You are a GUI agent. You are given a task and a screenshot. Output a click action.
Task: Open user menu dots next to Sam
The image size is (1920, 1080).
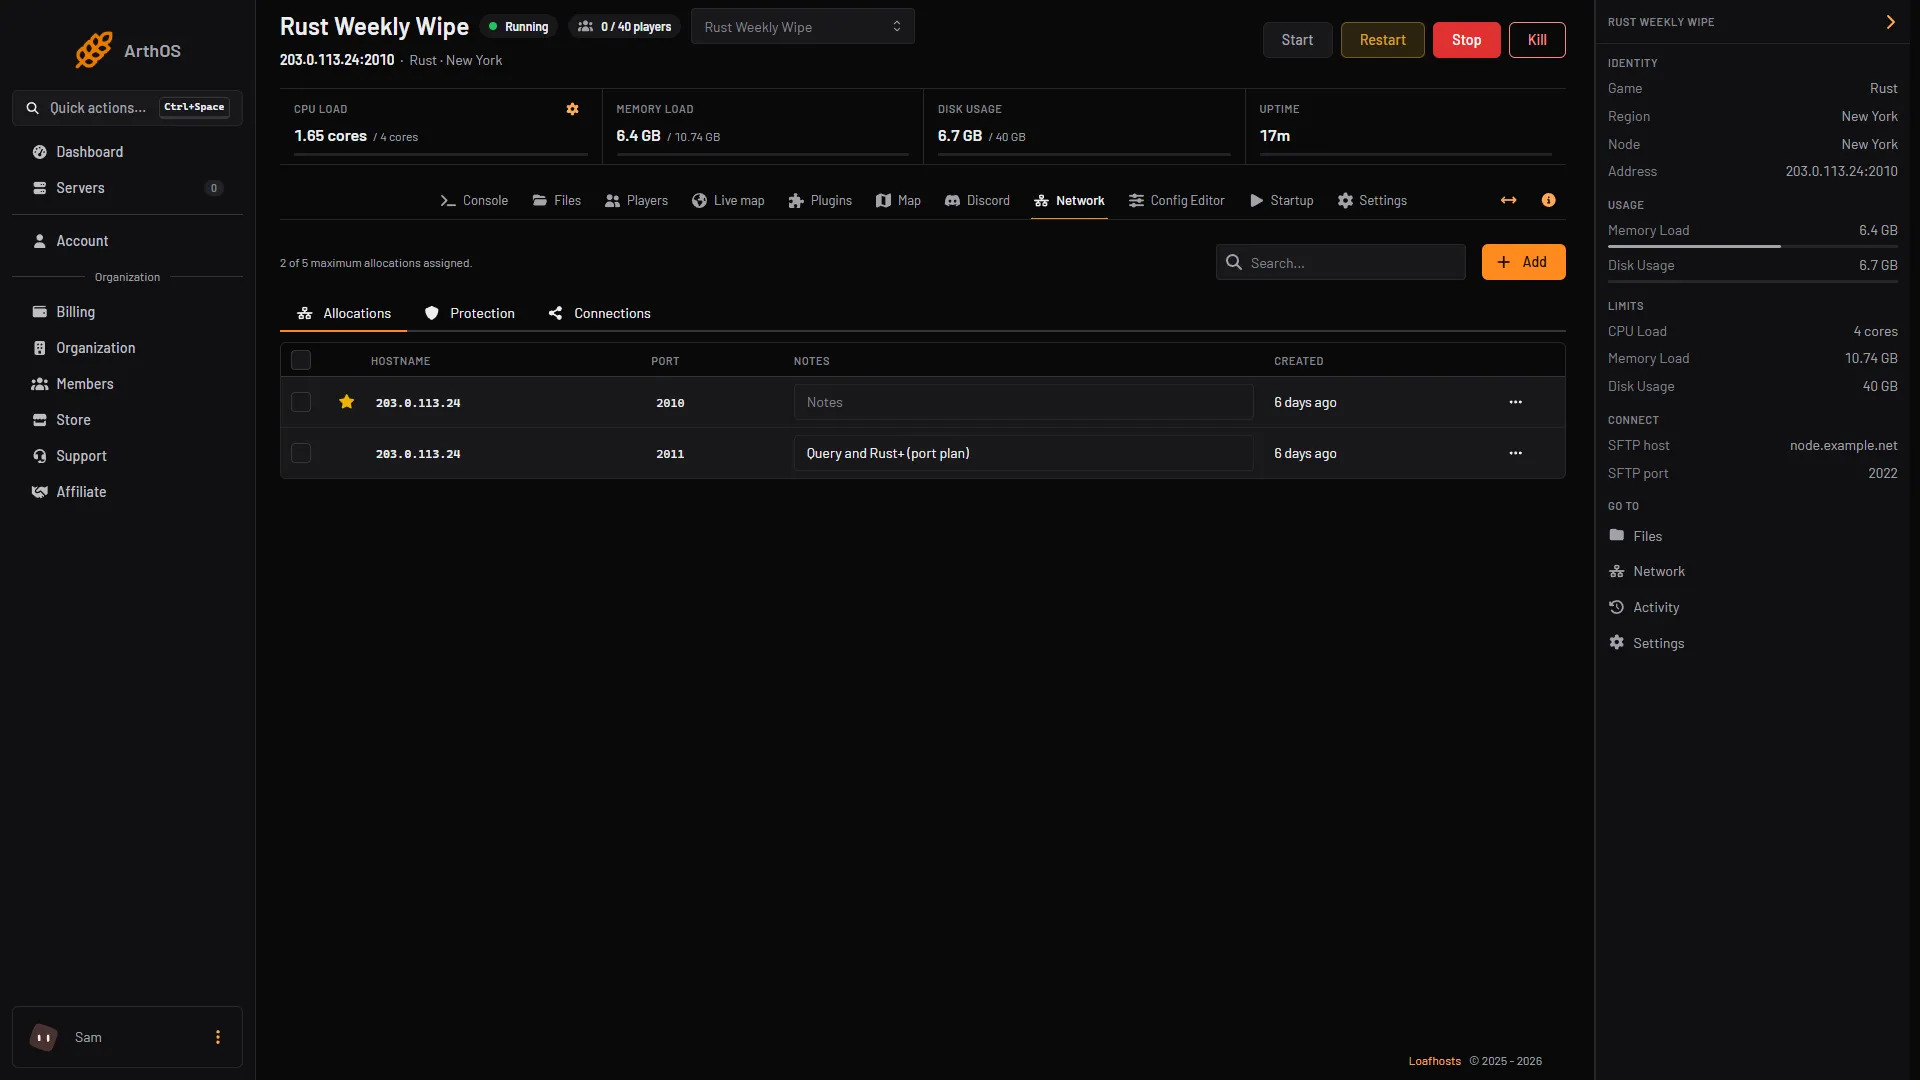coord(217,1037)
